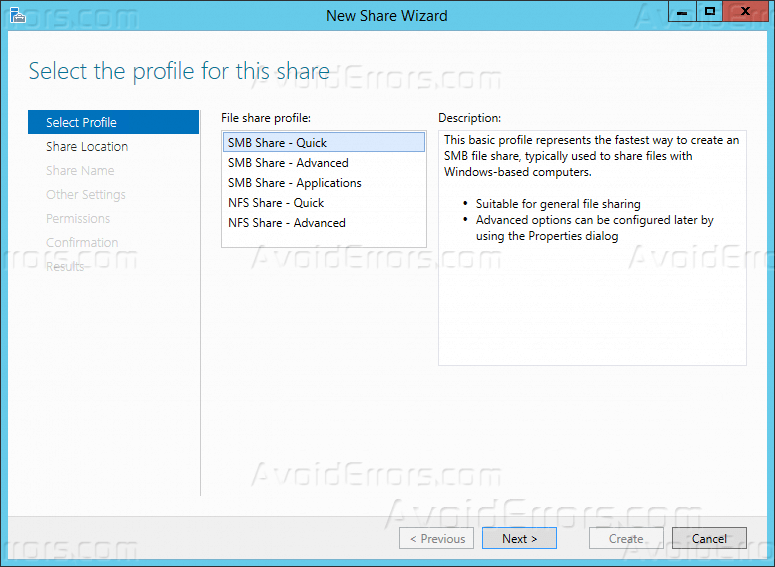Minimize the New Share Wizard window
Screen dimensions: 775x567
click(x=682, y=11)
